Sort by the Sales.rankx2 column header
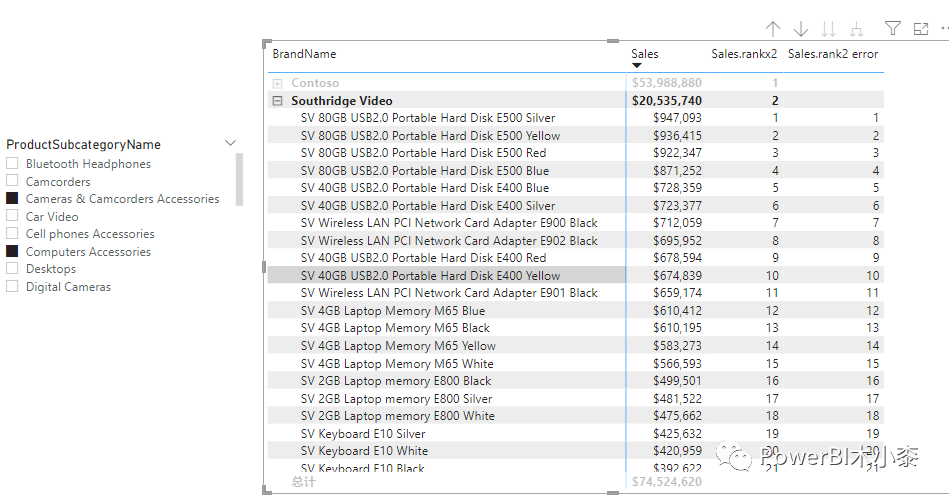Image resolution: width=949 pixels, height=498 pixels. click(x=744, y=54)
